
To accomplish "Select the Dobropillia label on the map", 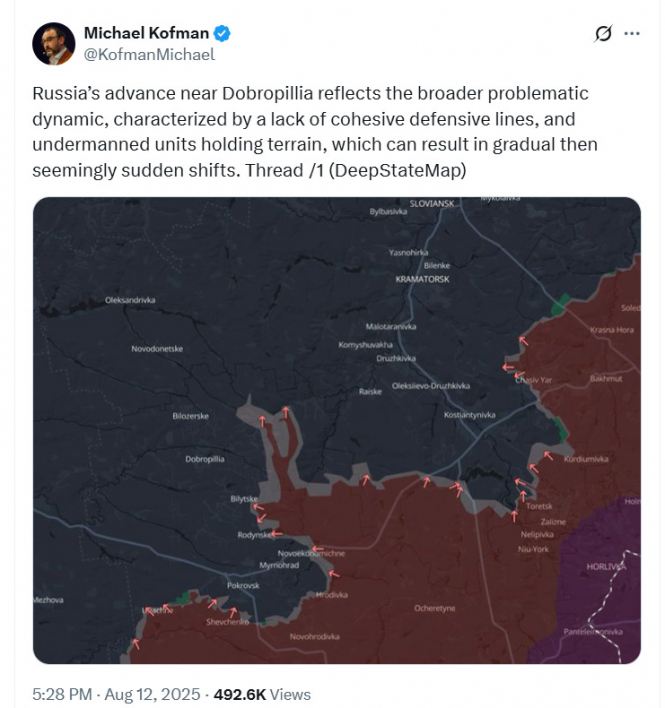I will click(x=205, y=459).
